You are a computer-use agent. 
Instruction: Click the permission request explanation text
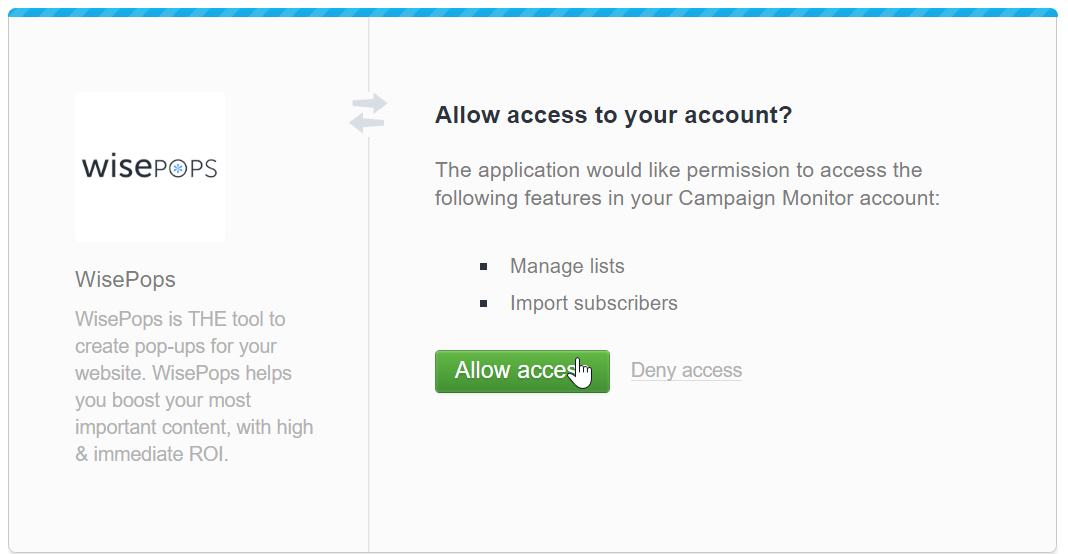pos(687,184)
